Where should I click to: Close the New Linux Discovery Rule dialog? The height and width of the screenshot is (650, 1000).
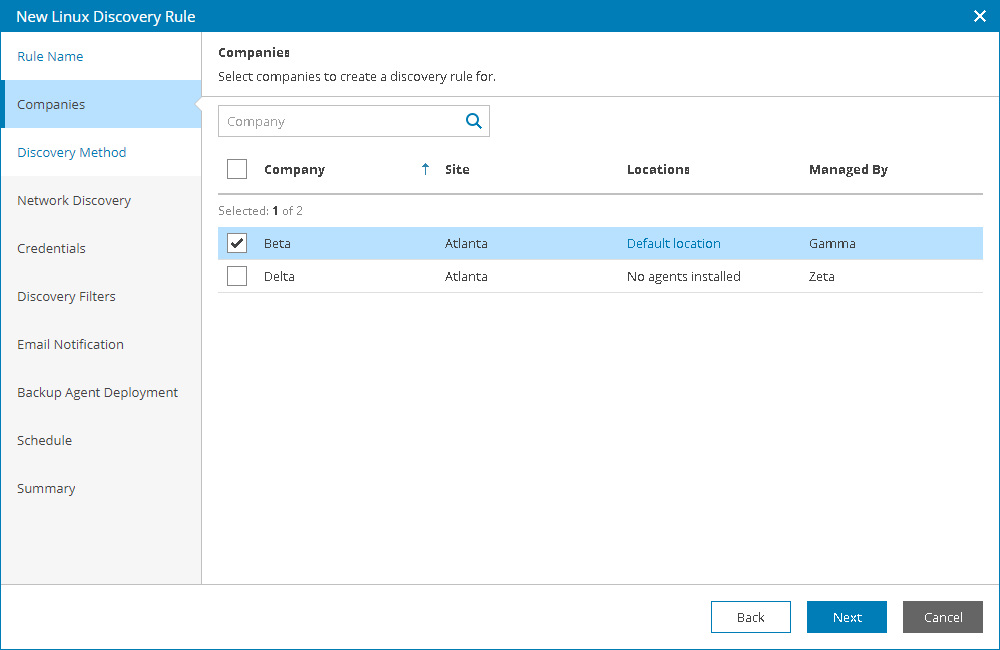980,16
